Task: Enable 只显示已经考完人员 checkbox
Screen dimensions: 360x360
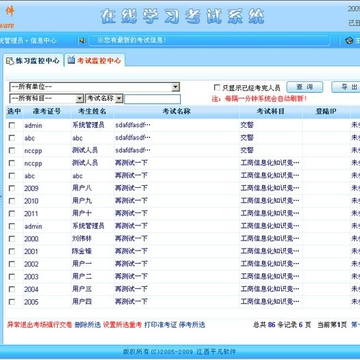Action: tap(217, 88)
